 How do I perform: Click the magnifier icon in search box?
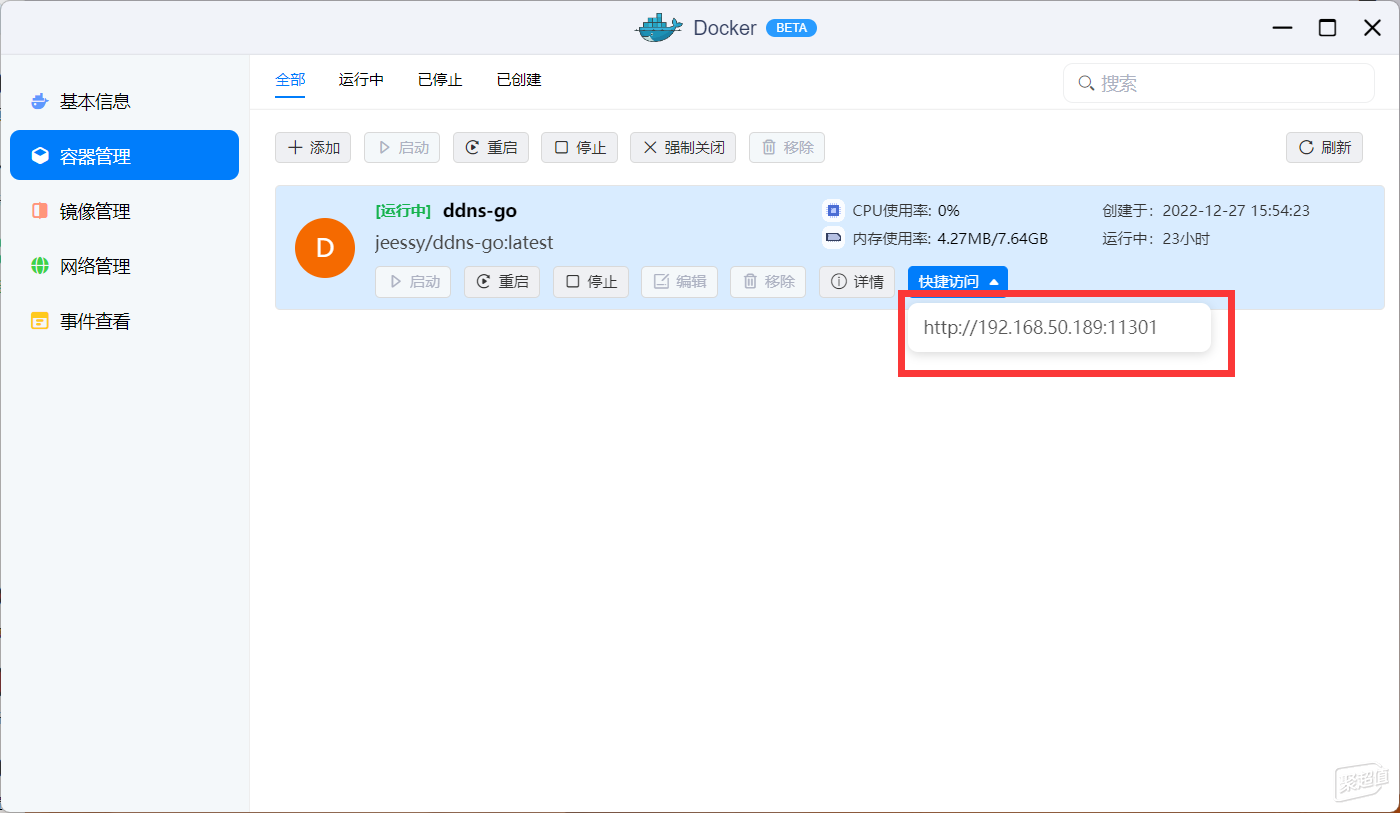(x=1086, y=83)
